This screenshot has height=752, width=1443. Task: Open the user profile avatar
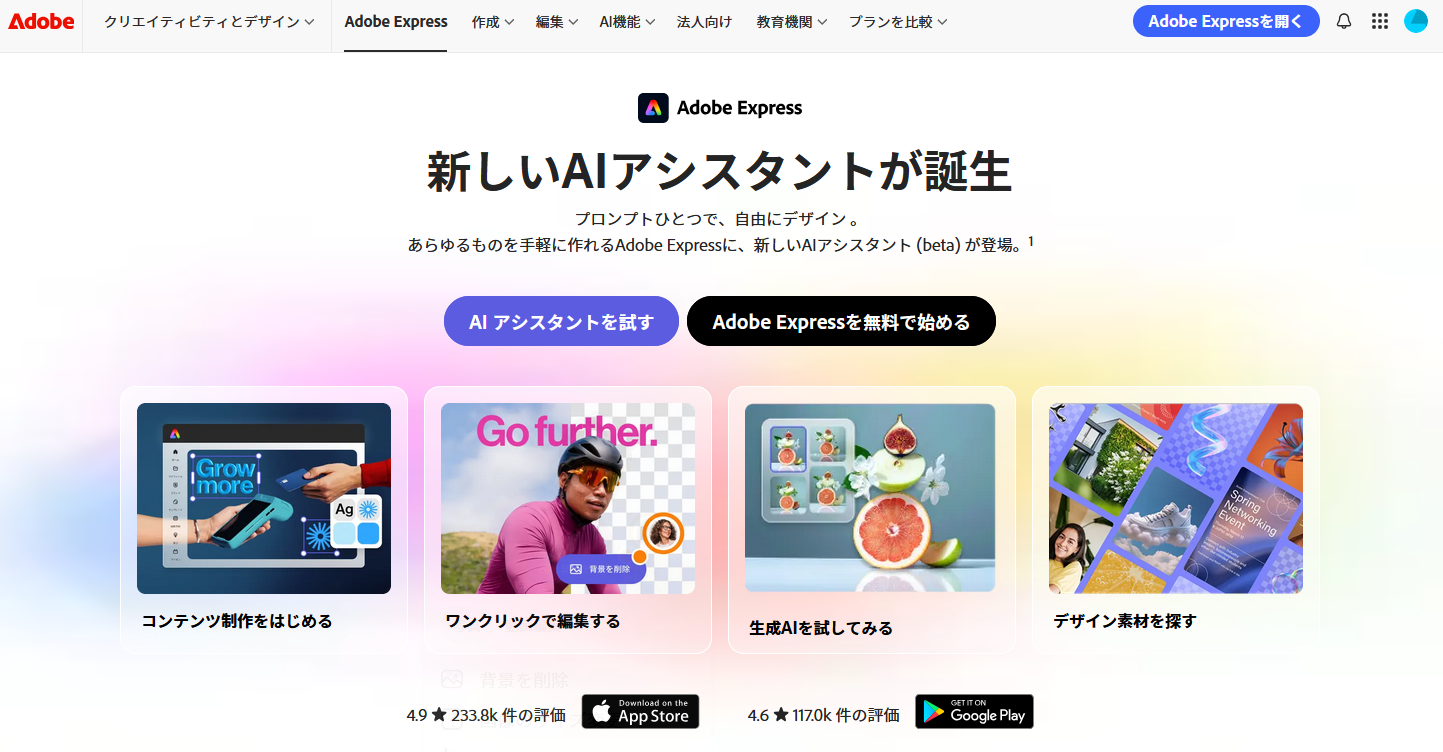pyautogui.click(x=1416, y=21)
